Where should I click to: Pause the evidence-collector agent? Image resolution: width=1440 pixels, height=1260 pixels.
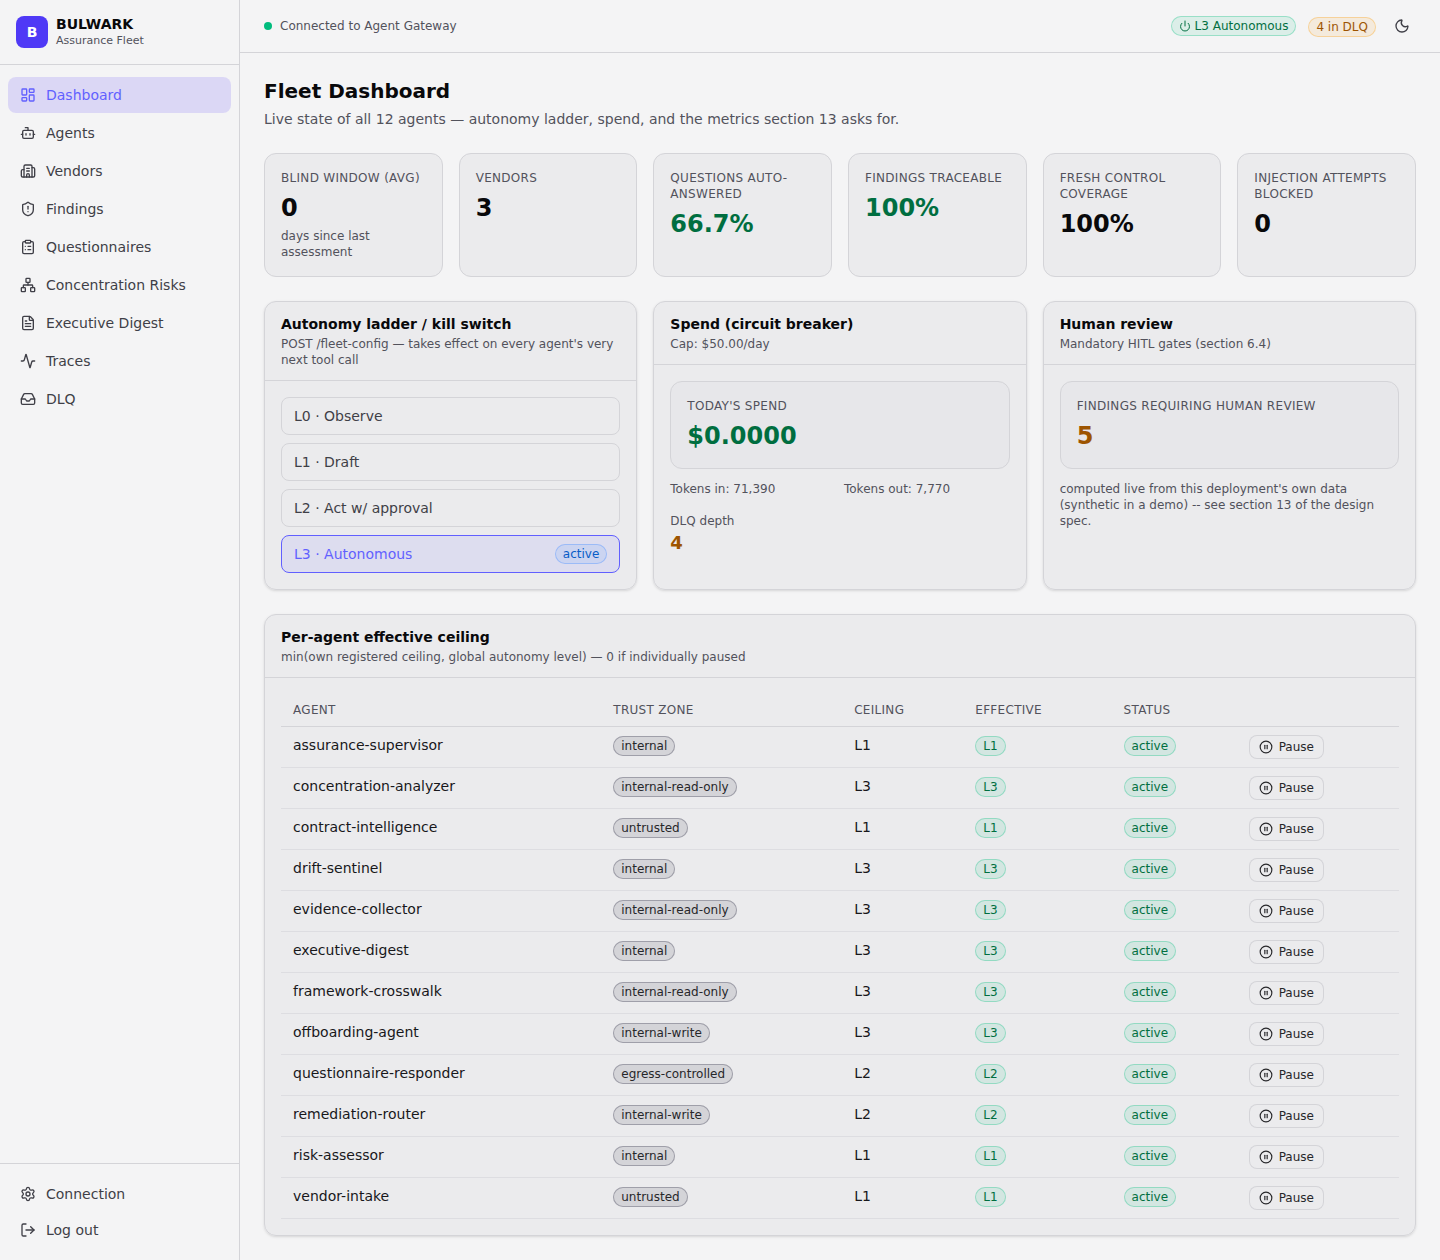point(1286,911)
